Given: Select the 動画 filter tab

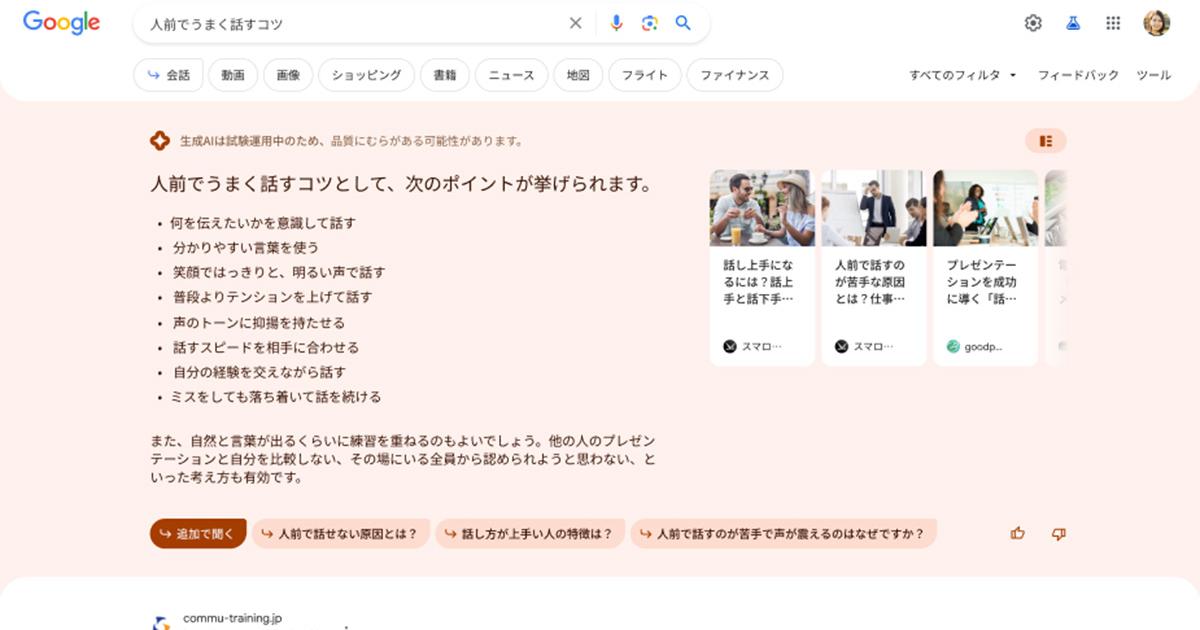Looking at the screenshot, I should (x=233, y=75).
